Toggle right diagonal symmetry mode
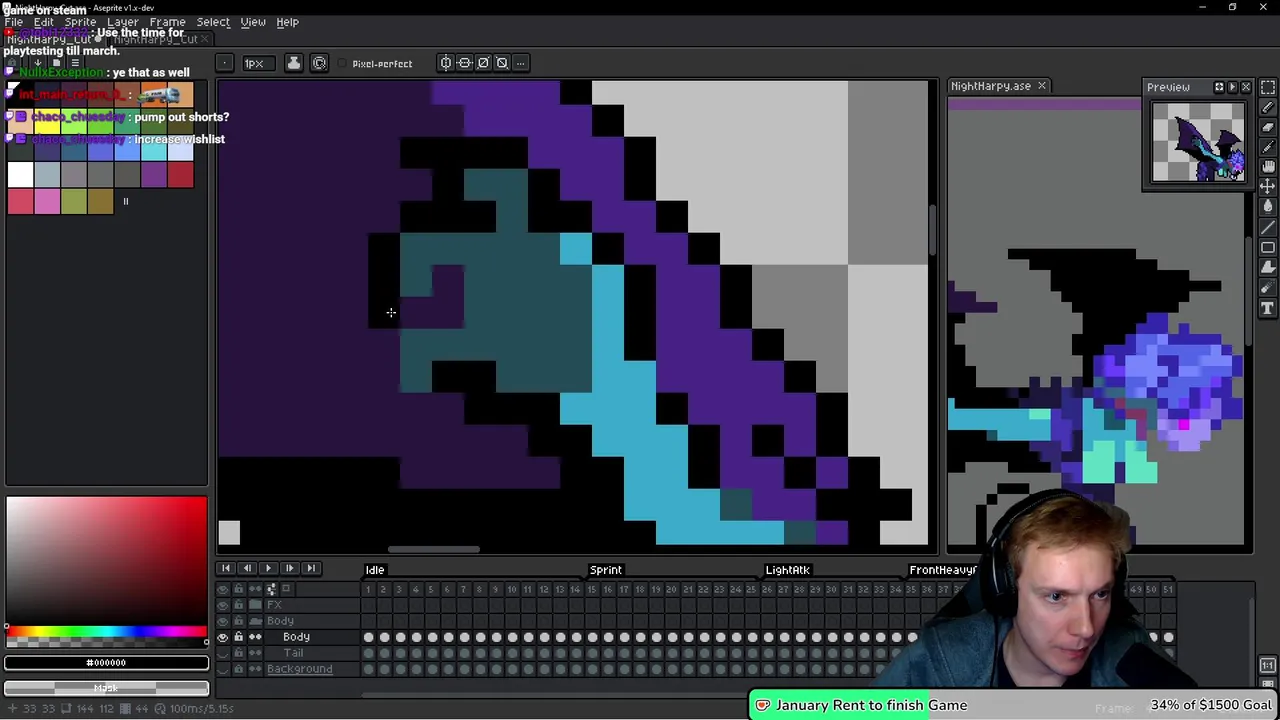The image size is (1280, 720). coord(483,63)
